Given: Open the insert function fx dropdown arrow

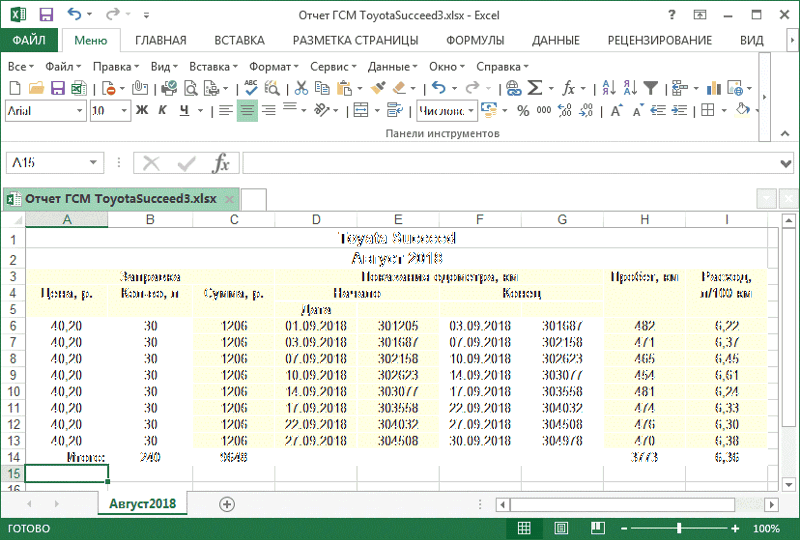Looking at the screenshot, I should (x=584, y=88).
